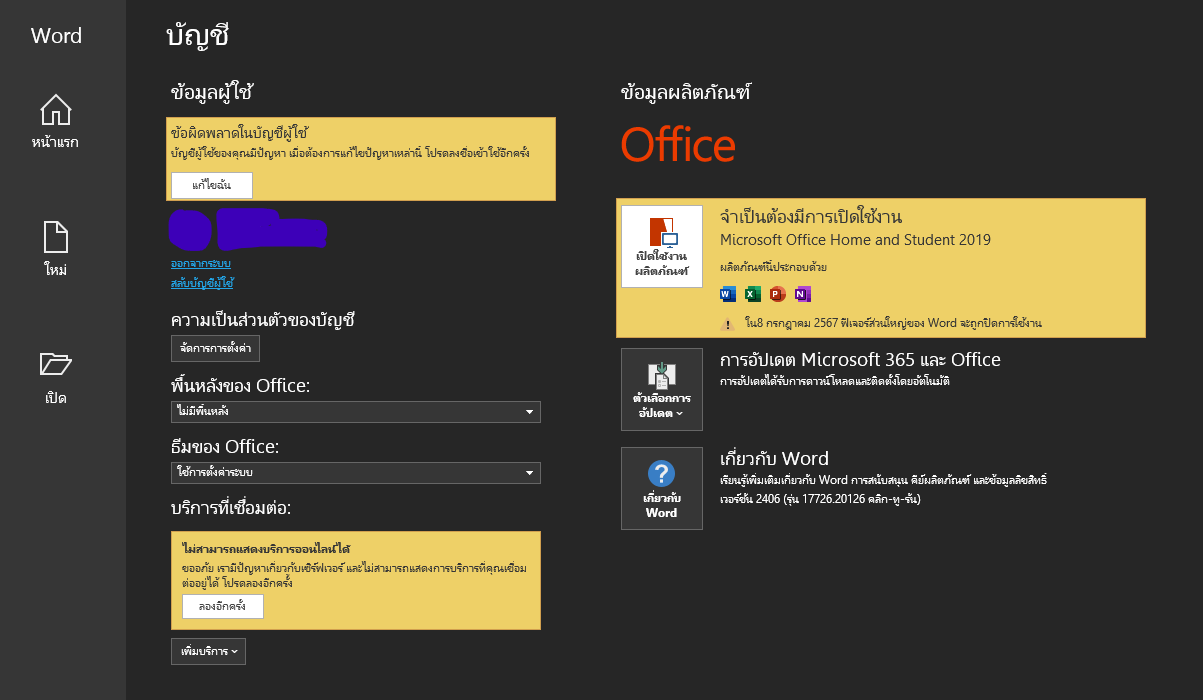This screenshot has width=1203, height=700.
Task: Click the Microsoft Office Home and Student 2019 text
Action: (x=856, y=240)
